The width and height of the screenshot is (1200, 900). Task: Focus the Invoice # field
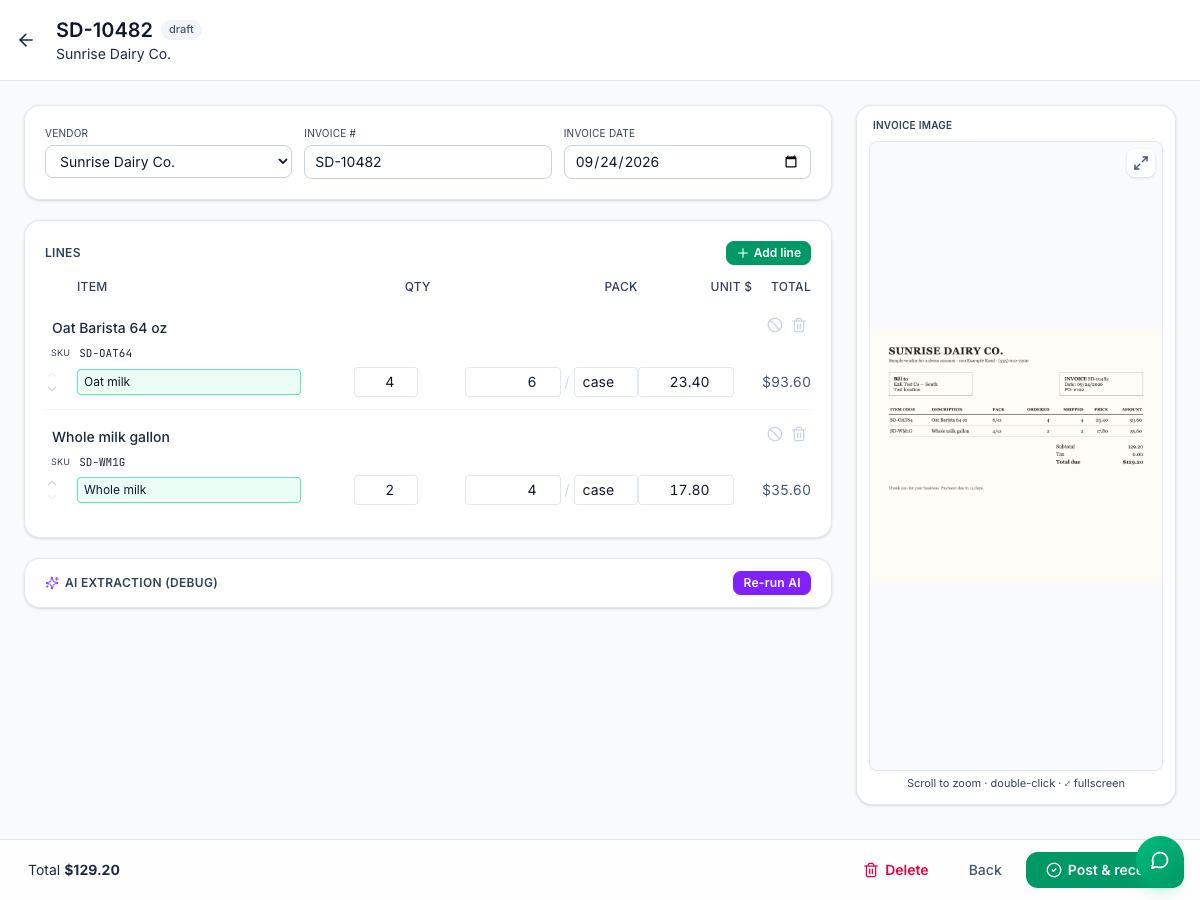(x=428, y=162)
